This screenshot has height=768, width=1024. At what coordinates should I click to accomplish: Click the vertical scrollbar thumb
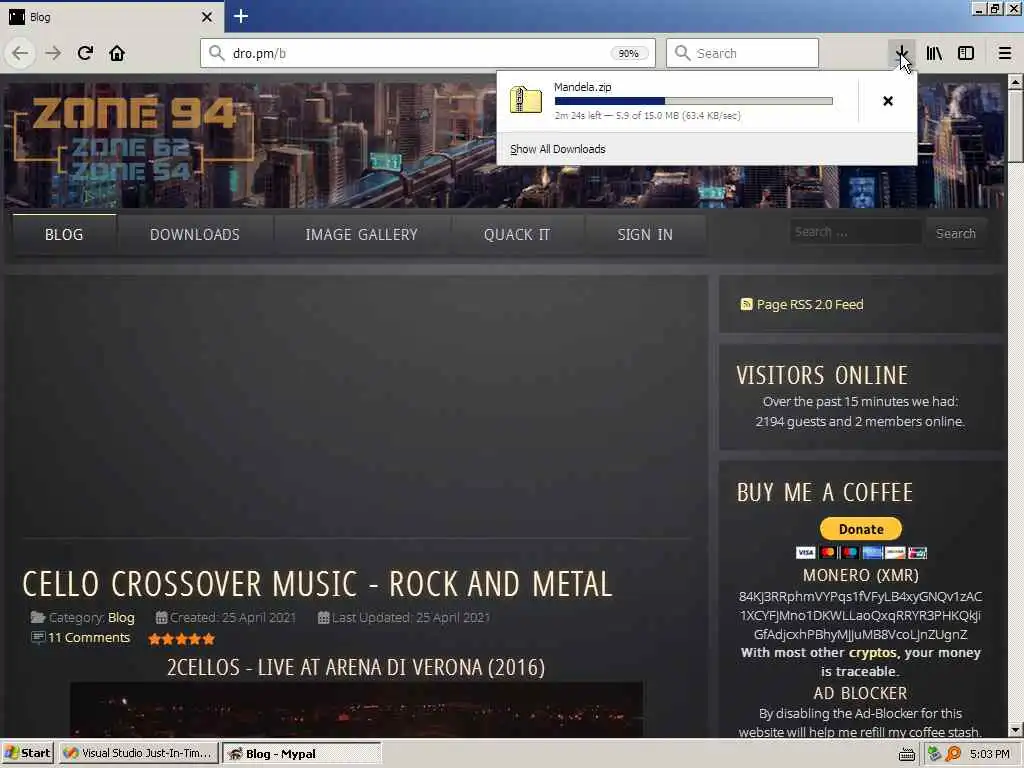pyautogui.click(x=1015, y=125)
